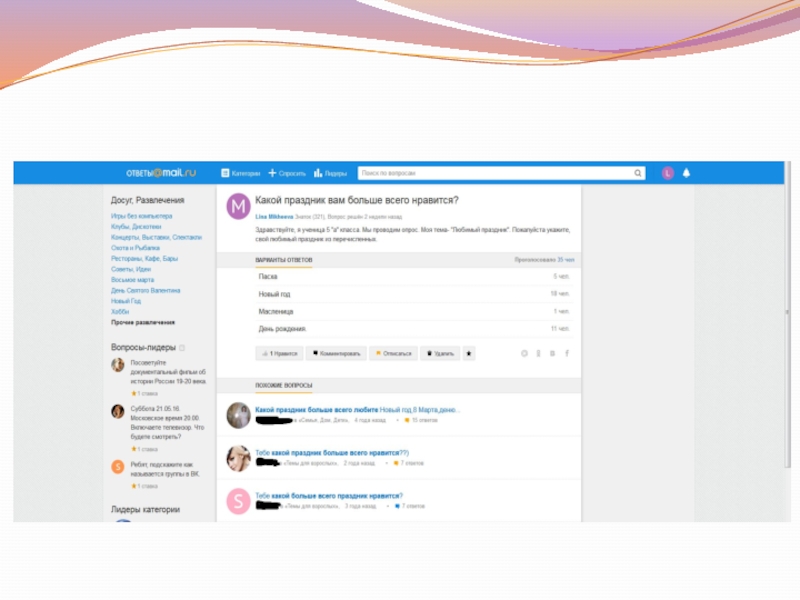800x600 pixels.
Task: Click the Комментировать button
Action: 336,354
